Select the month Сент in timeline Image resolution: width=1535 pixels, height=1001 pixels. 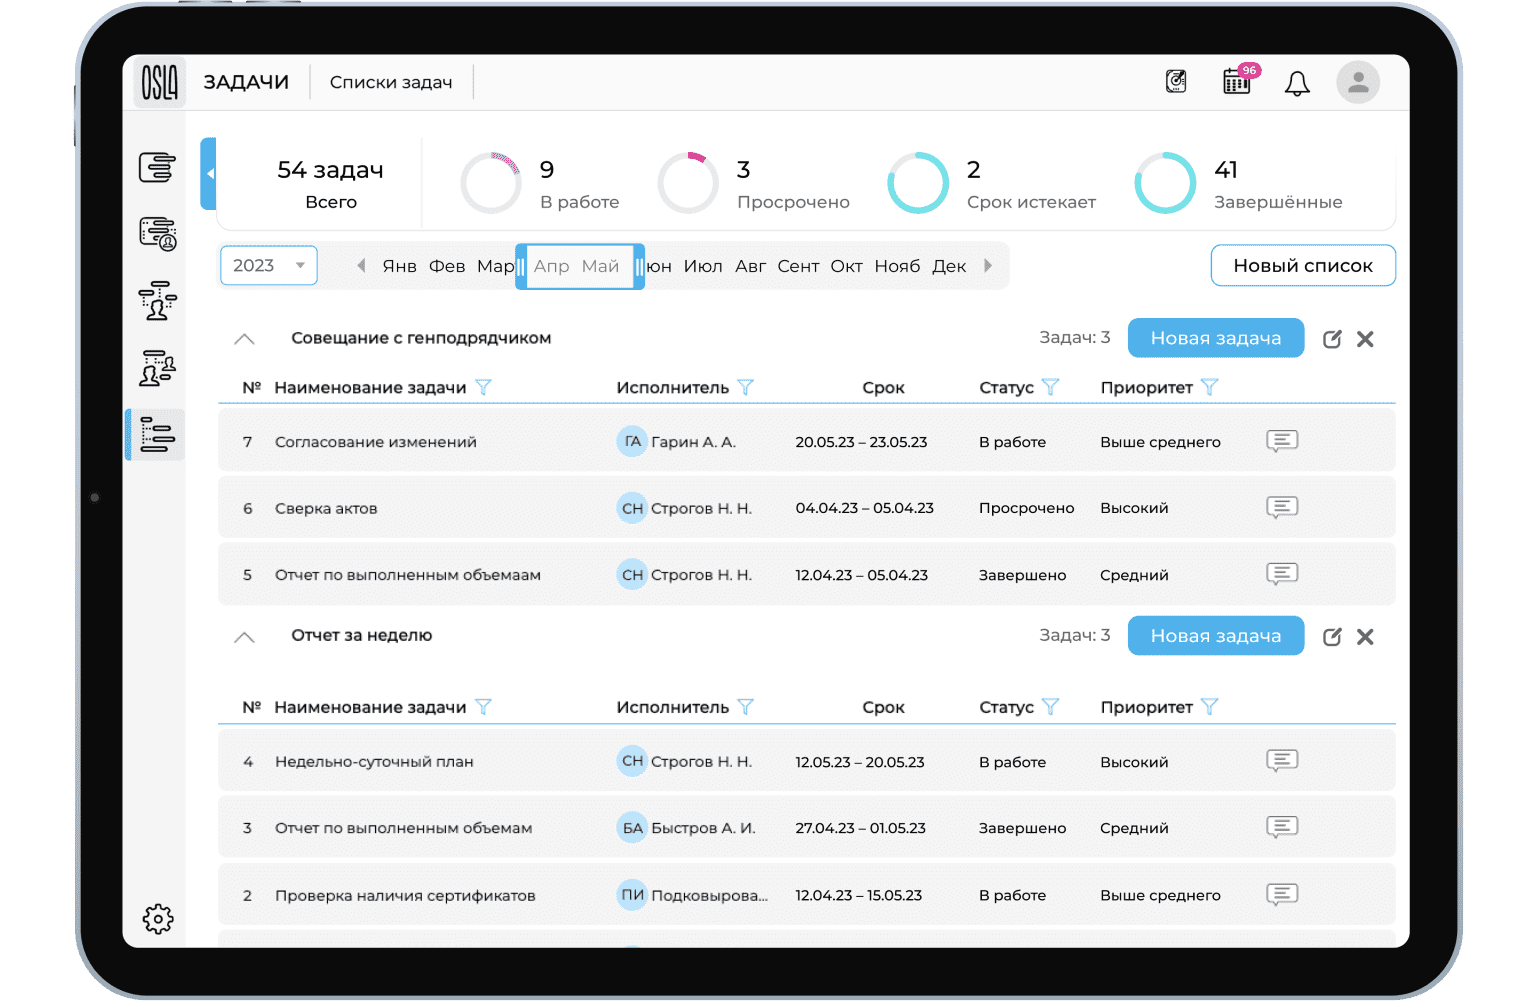point(797,266)
